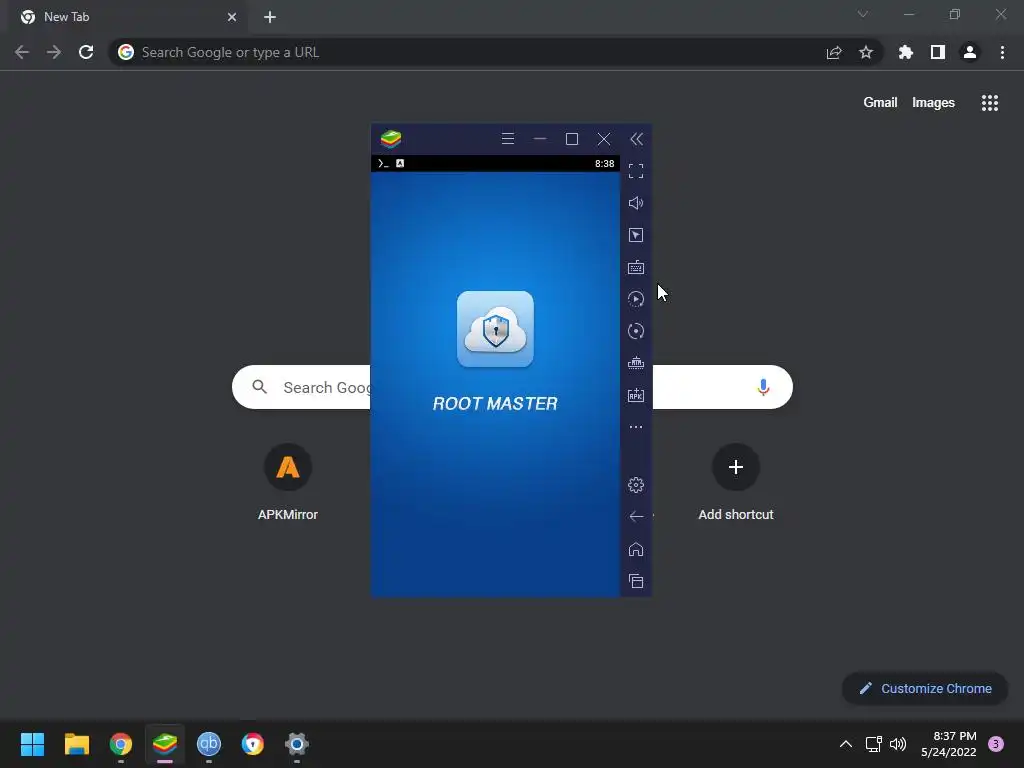Open recent apps icon in BlueStacks sidebar
The height and width of the screenshot is (768, 1024).
click(x=635, y=581)
